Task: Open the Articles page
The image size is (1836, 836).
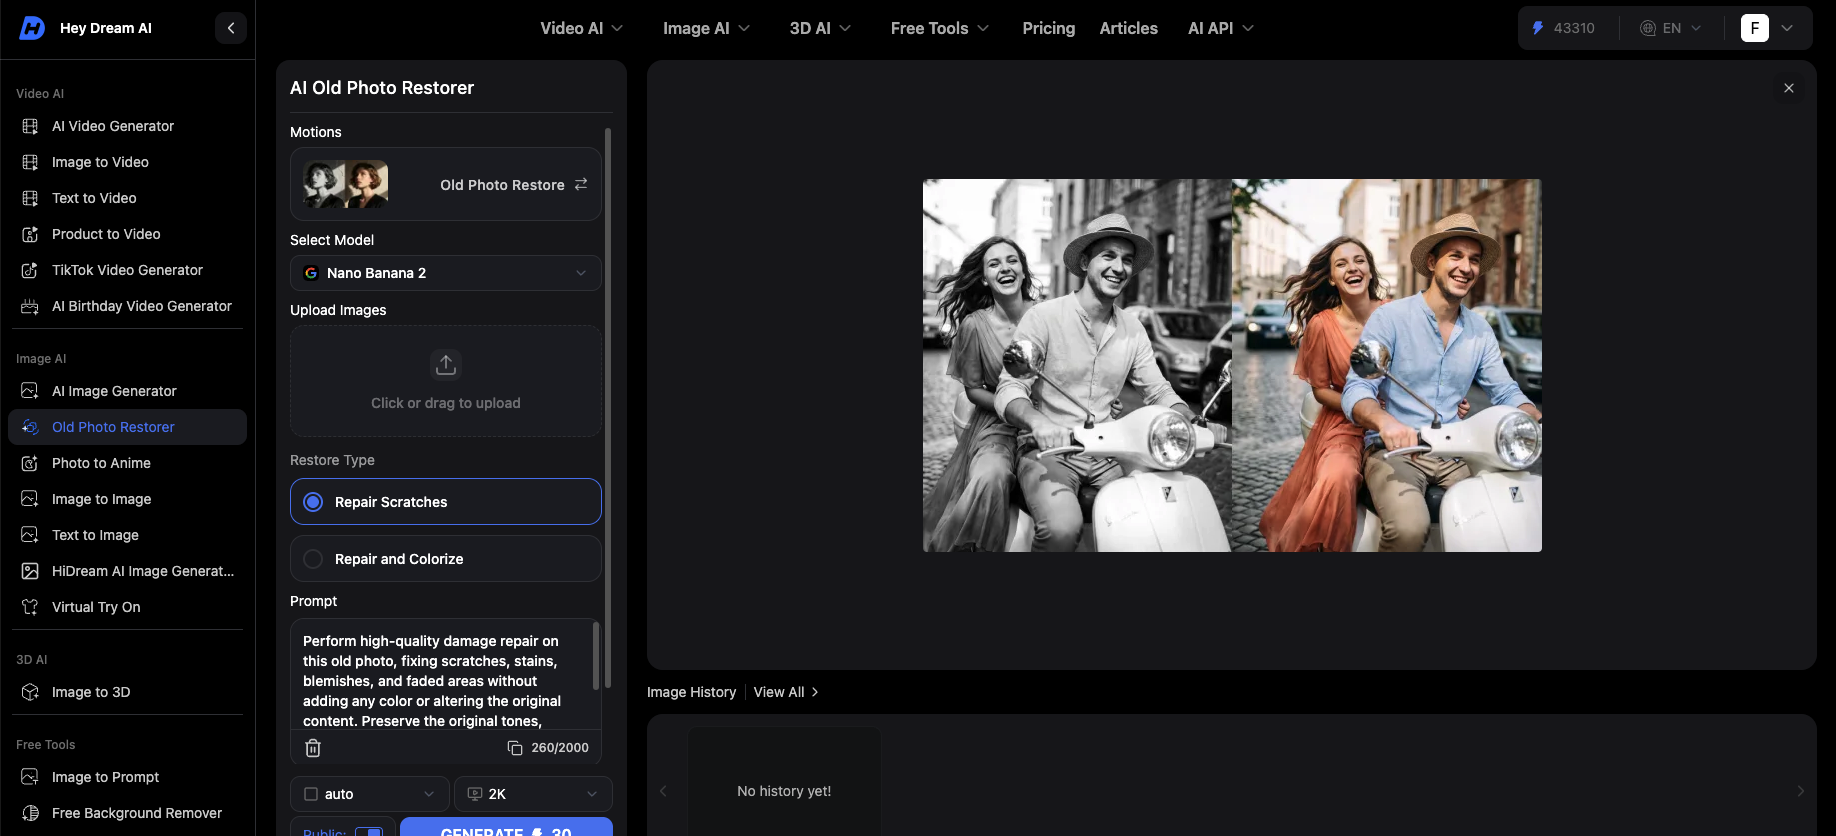Action: 1128,28
